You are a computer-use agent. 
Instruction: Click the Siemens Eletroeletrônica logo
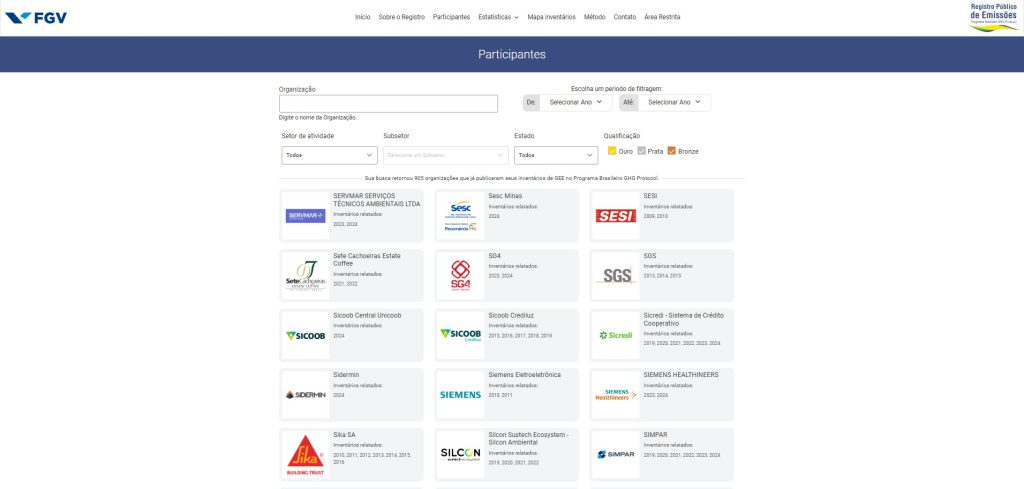coord(460,394)
